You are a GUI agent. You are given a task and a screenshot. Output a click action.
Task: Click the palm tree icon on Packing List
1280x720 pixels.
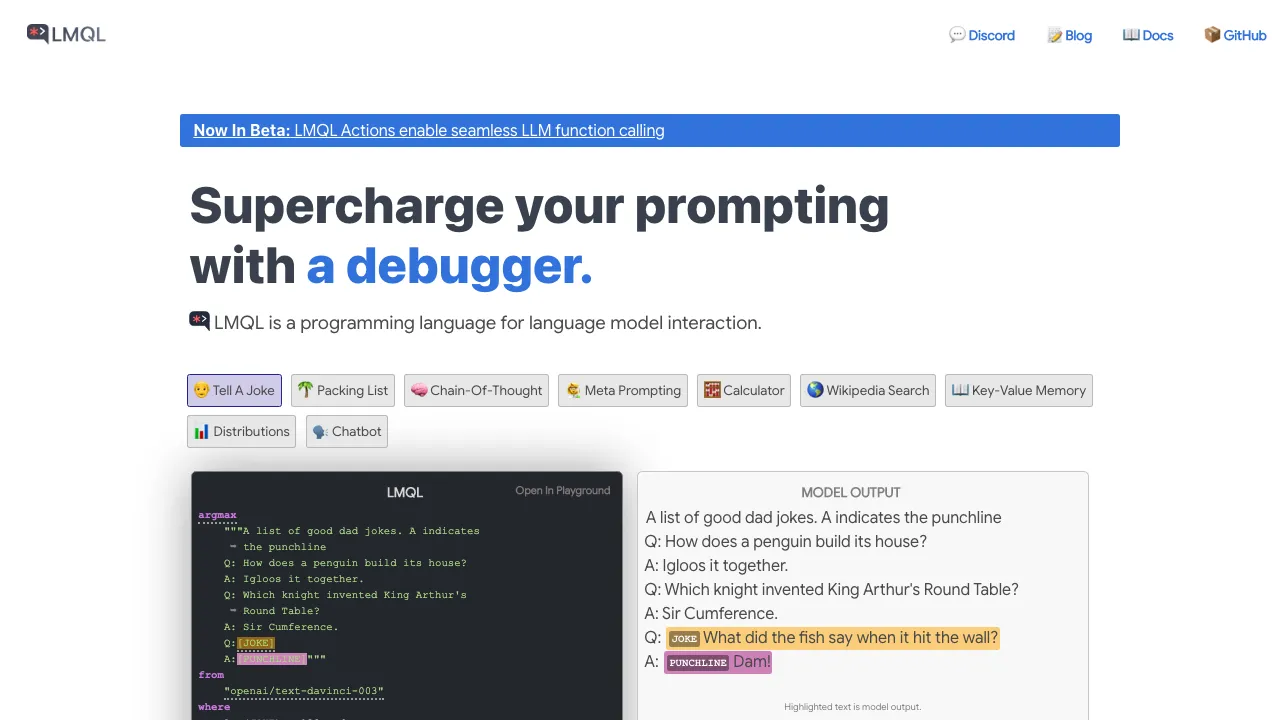point(305,390)
